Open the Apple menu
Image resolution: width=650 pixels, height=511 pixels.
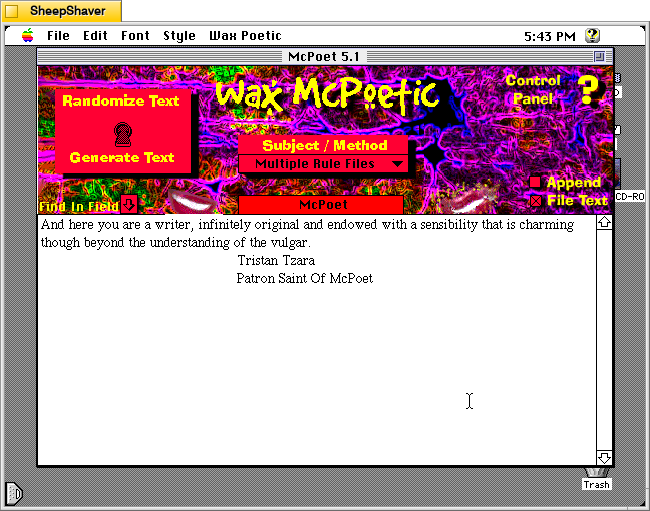[28, 36]
